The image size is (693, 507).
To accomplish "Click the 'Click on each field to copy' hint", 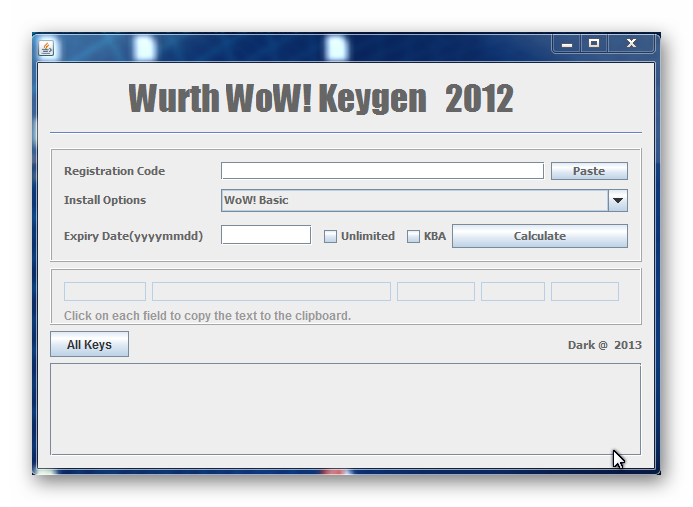I will tap(207, 316).
